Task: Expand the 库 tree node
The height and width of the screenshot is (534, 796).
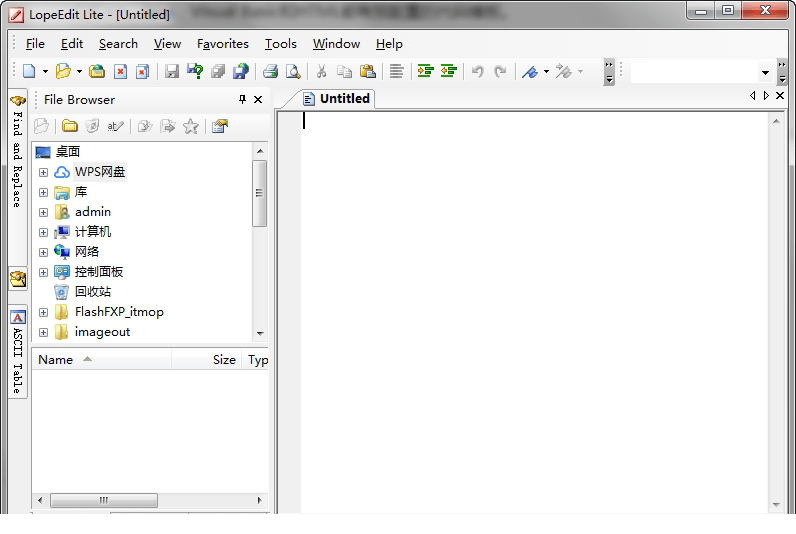Action: (43, 192)
